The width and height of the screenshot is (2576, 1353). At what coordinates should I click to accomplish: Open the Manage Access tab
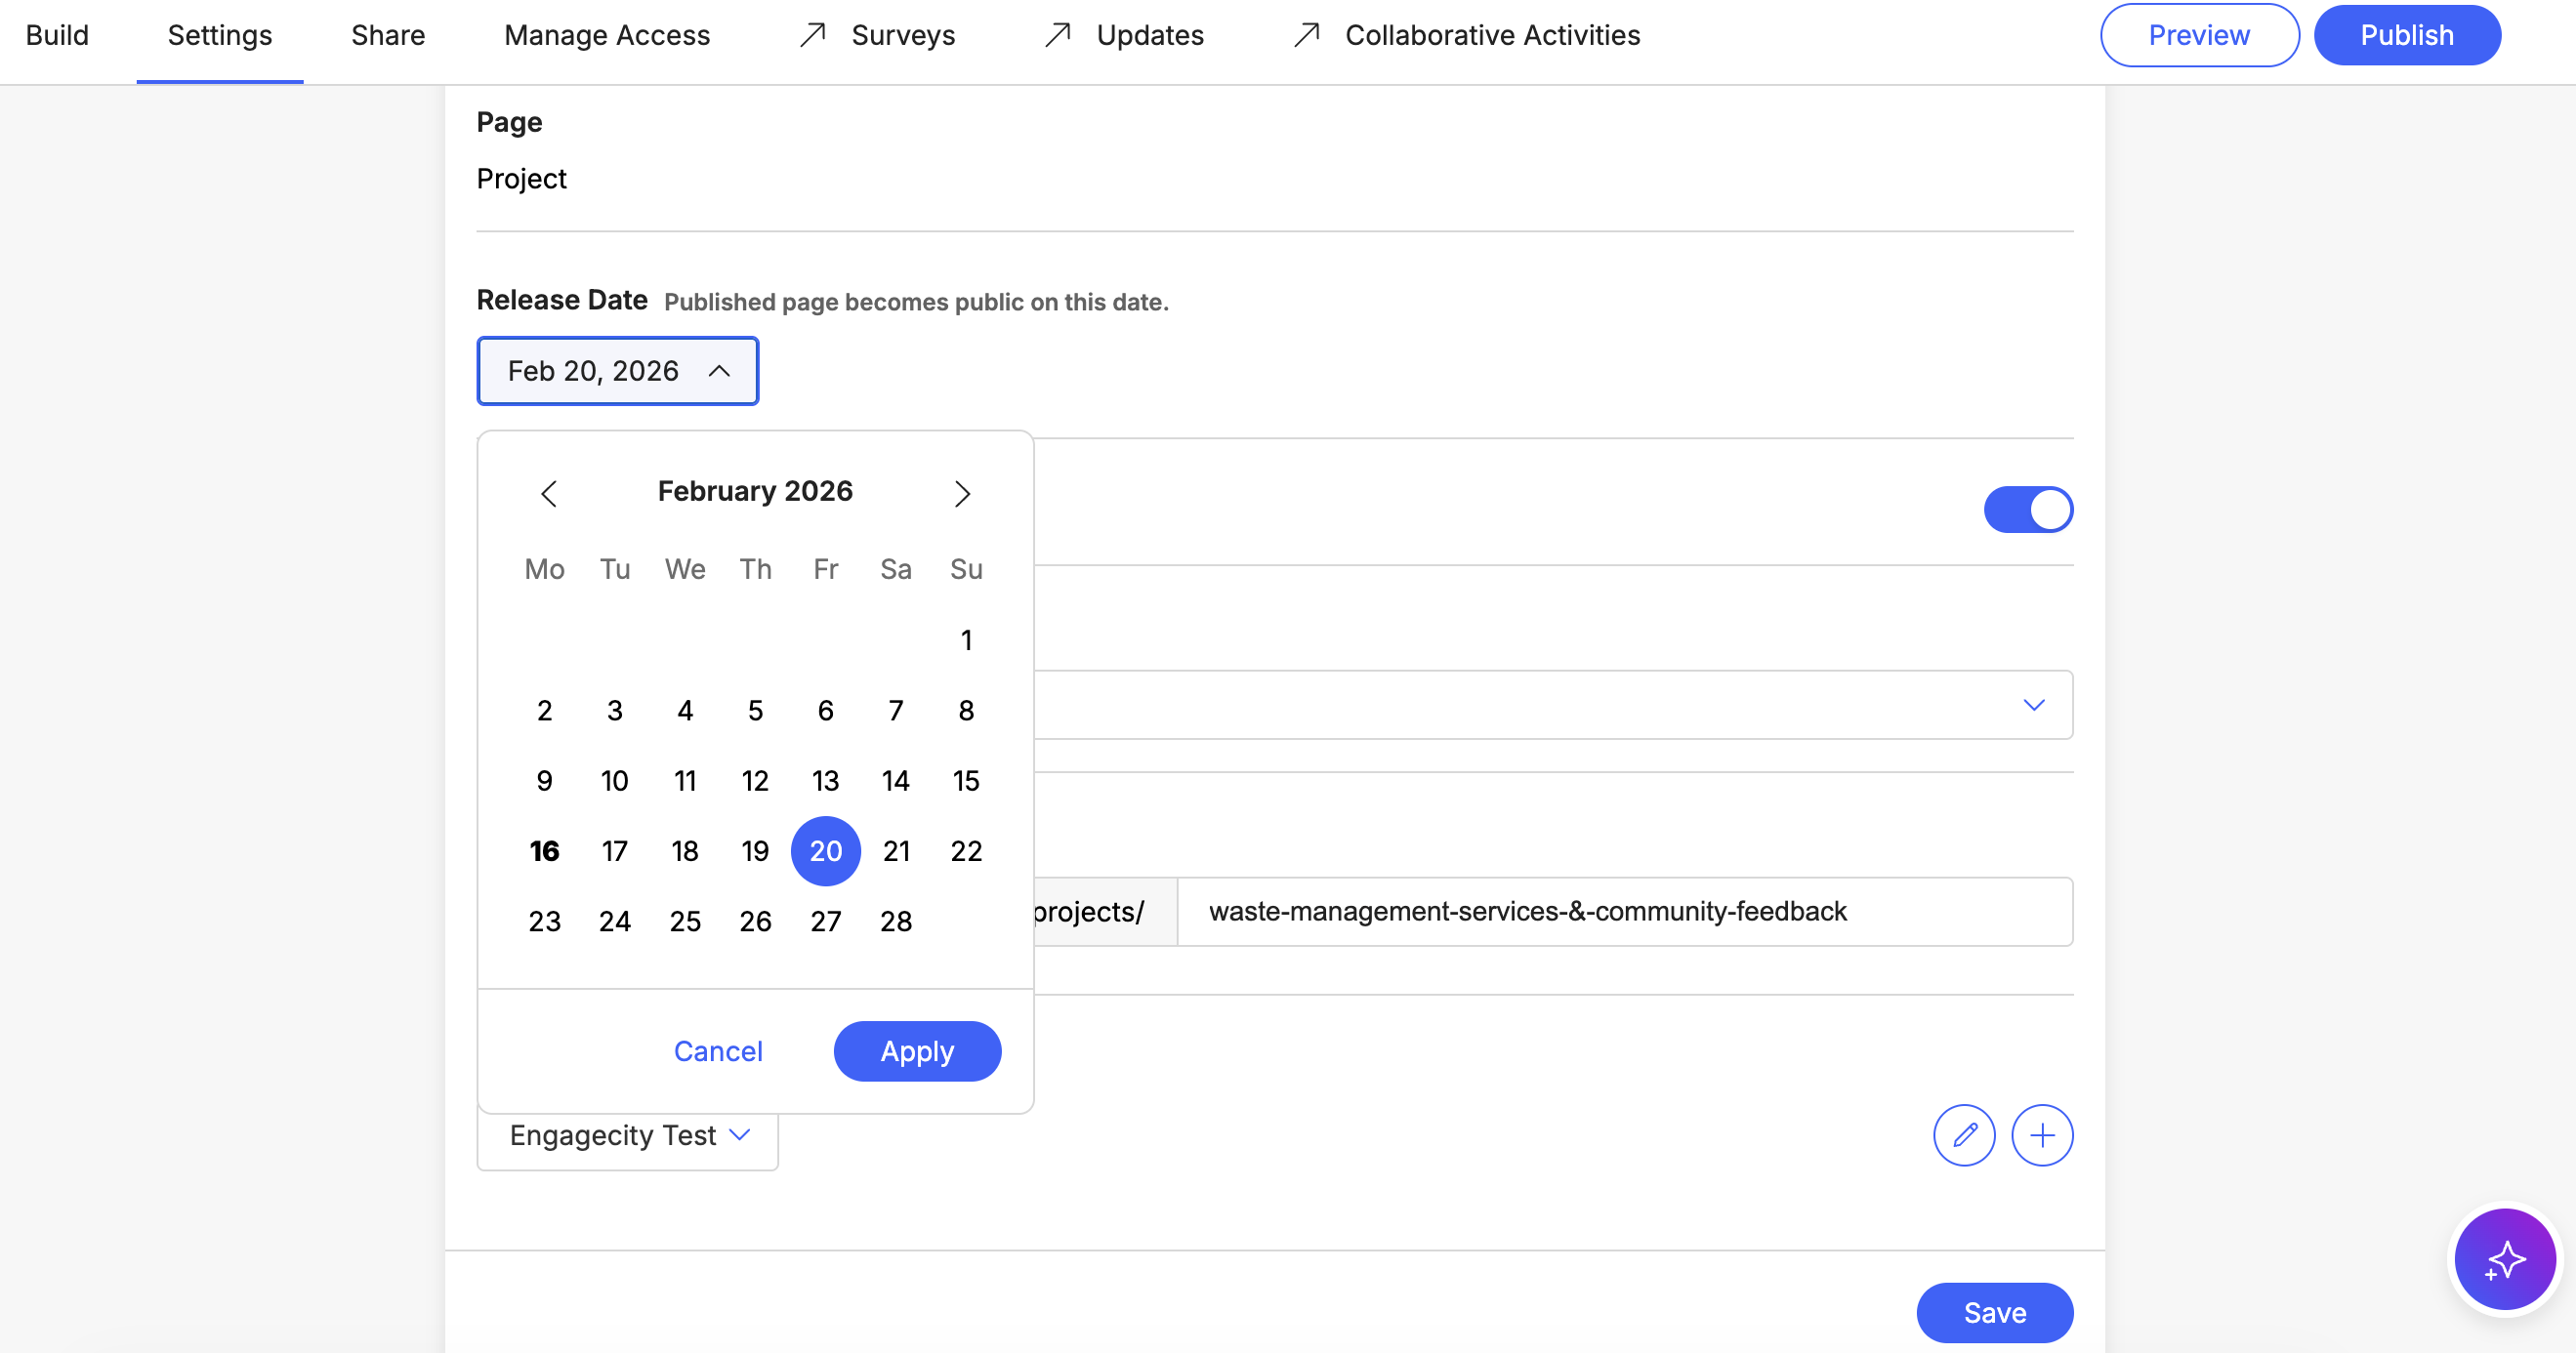coord(607,35)
